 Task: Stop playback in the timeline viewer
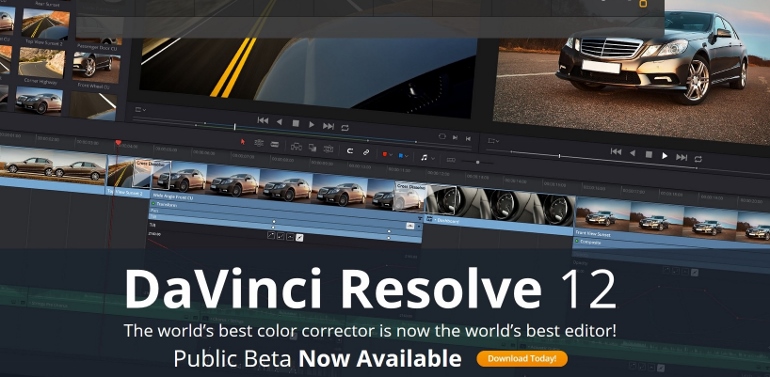(x=649, y=155)
